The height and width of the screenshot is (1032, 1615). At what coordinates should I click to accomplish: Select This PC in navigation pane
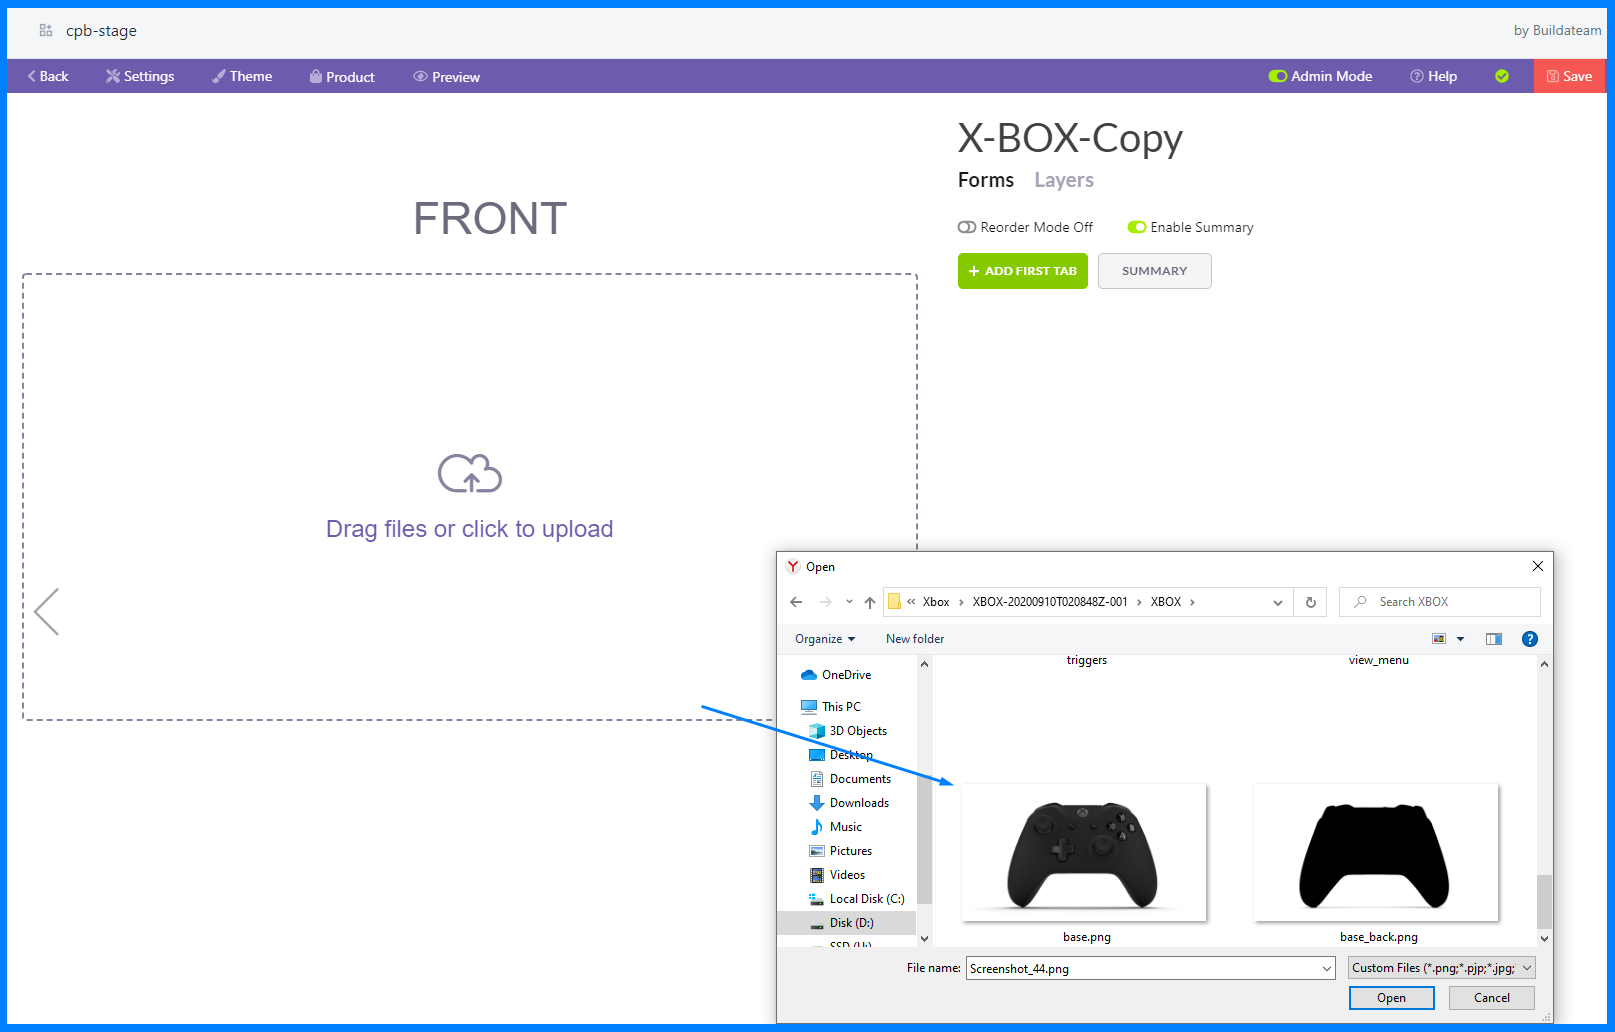(831, 707)
